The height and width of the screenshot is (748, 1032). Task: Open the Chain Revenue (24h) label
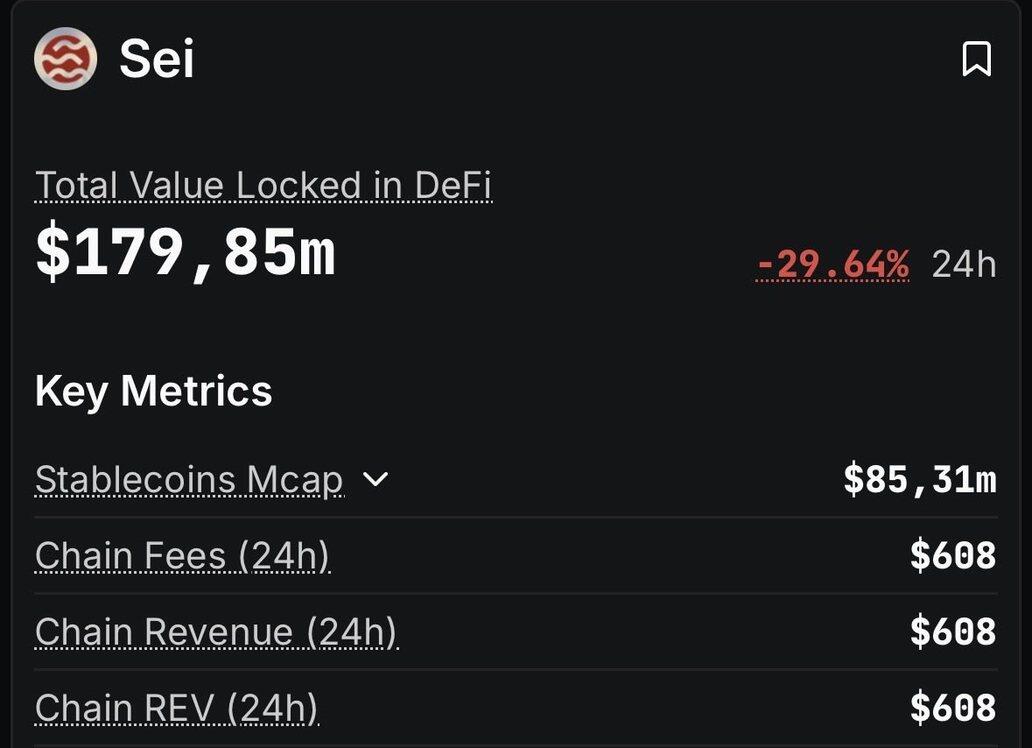(216, 632)
